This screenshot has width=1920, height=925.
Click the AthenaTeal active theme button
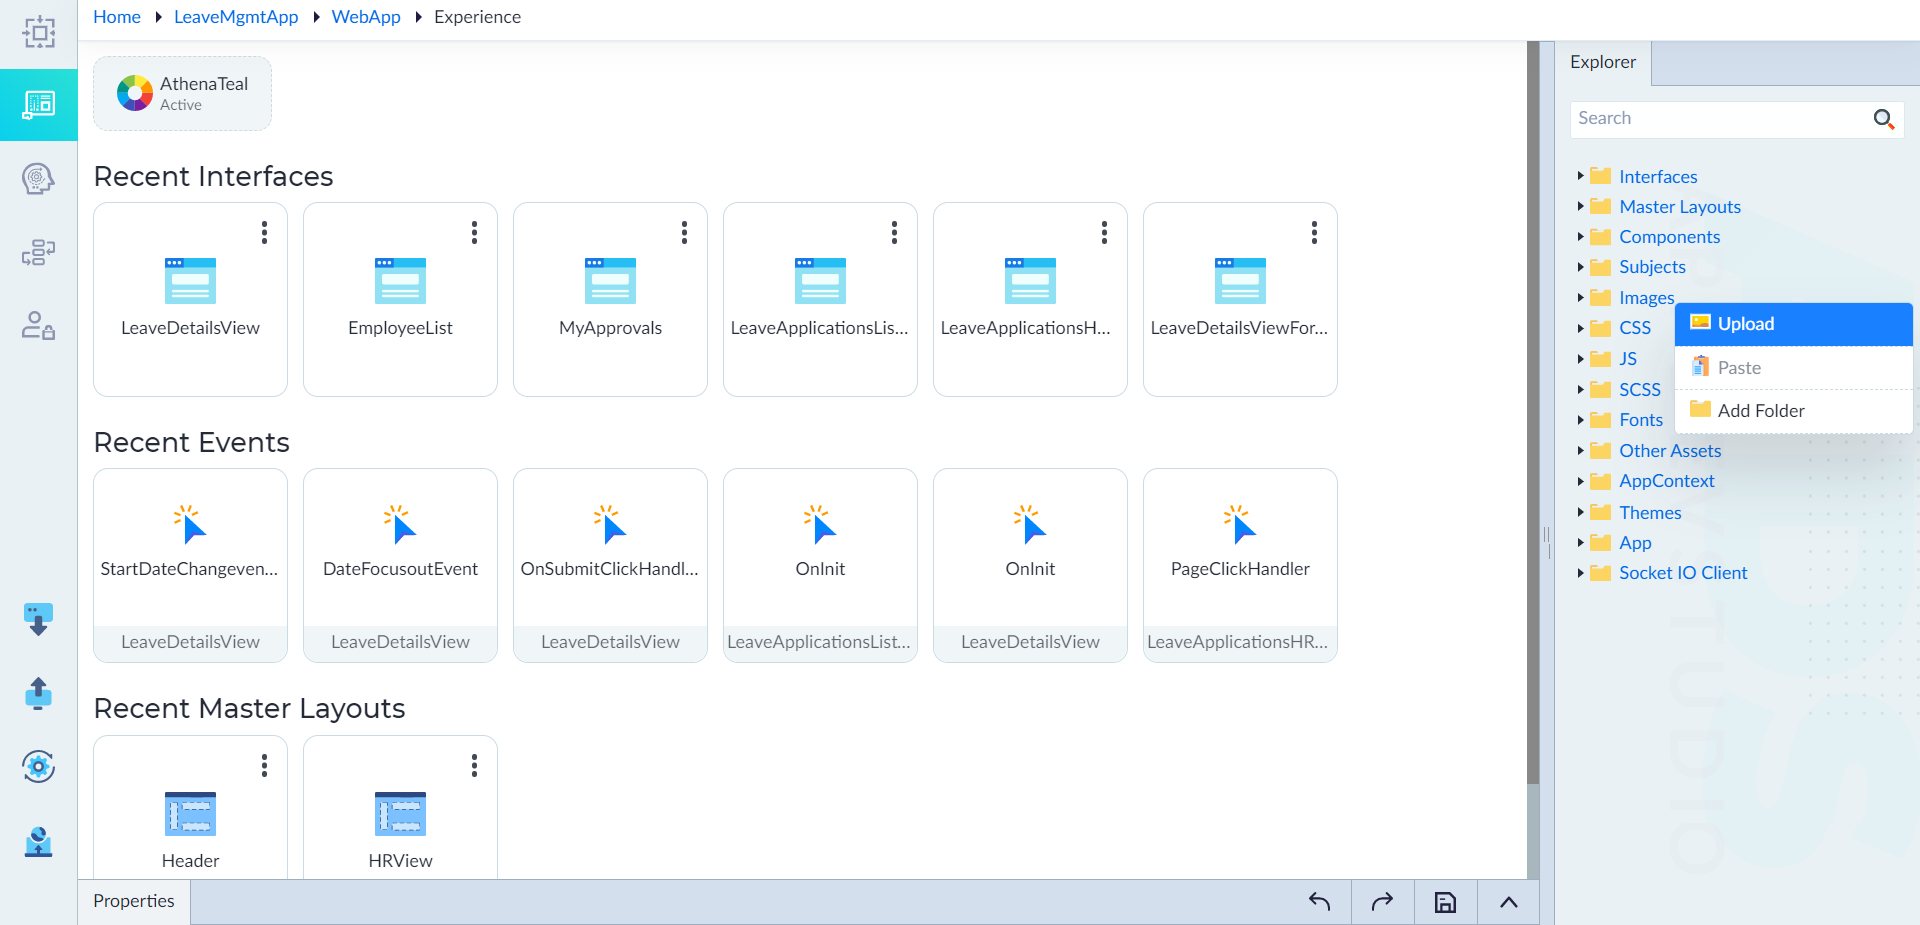(x=182, y=94)
